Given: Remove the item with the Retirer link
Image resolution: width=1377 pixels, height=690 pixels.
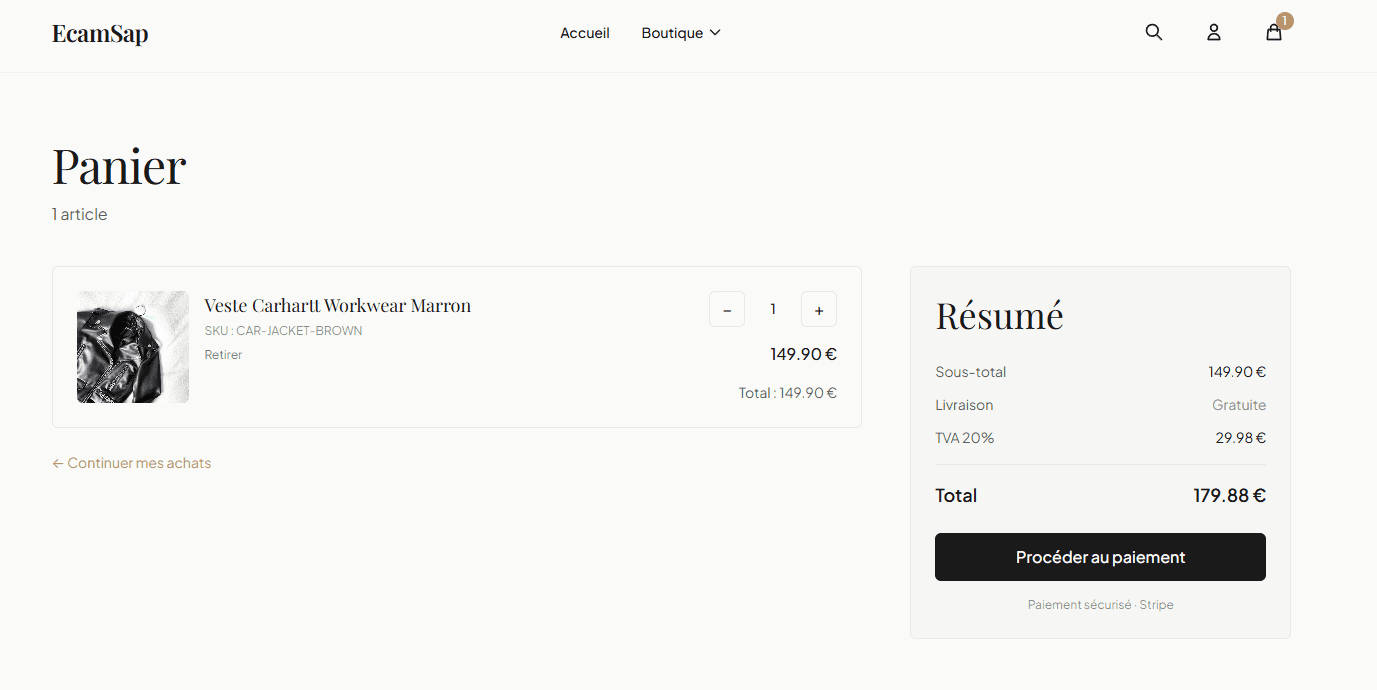Looking at the screenshot, I should (222, 354).
